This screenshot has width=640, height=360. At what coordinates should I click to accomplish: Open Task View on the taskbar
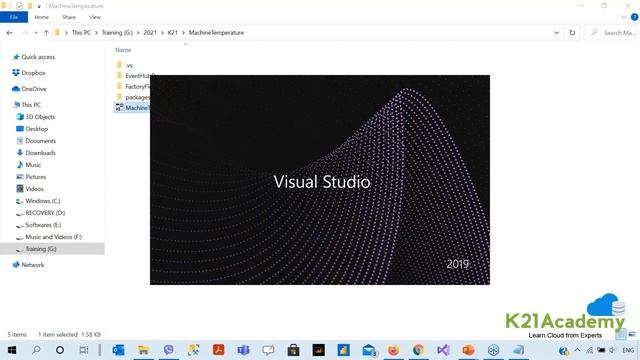(84, 350)
